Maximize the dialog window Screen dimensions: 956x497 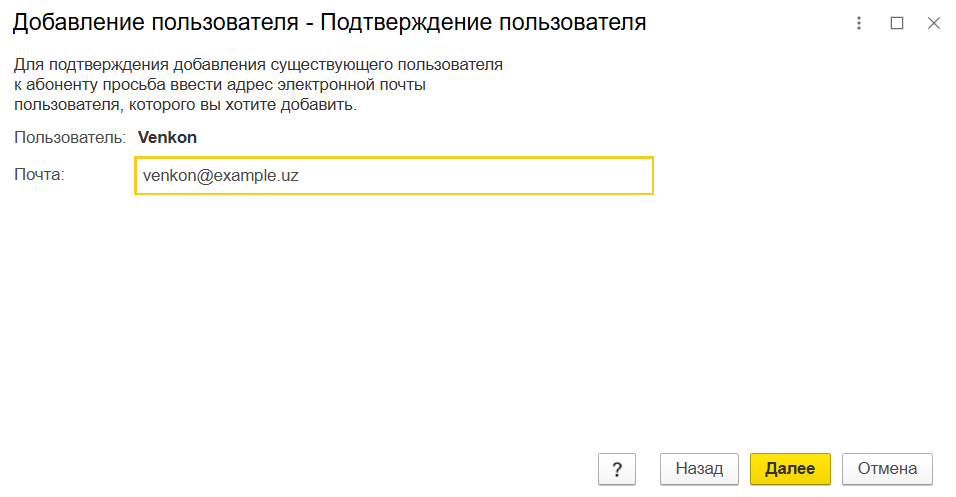click(x=897, y=23)
